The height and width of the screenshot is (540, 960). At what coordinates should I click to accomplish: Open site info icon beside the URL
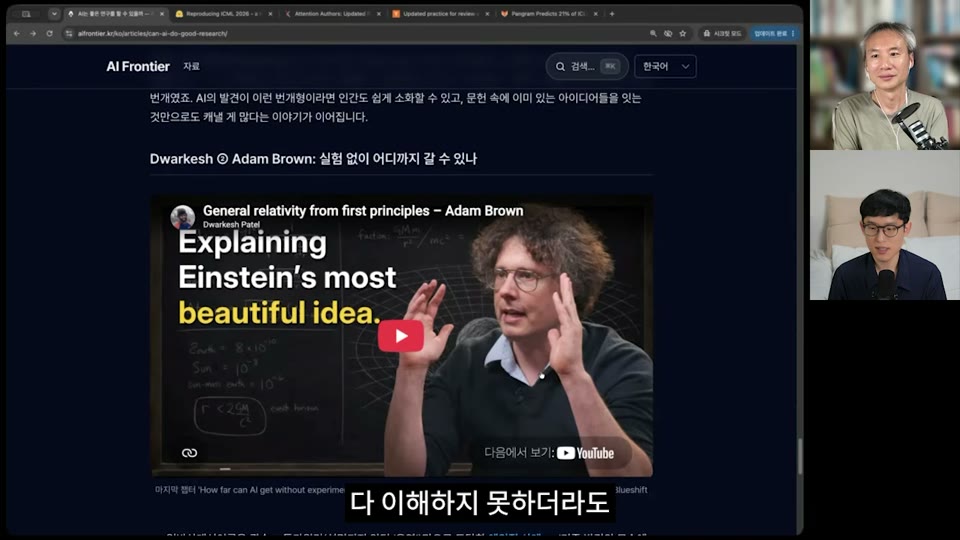tap(69, 34)
